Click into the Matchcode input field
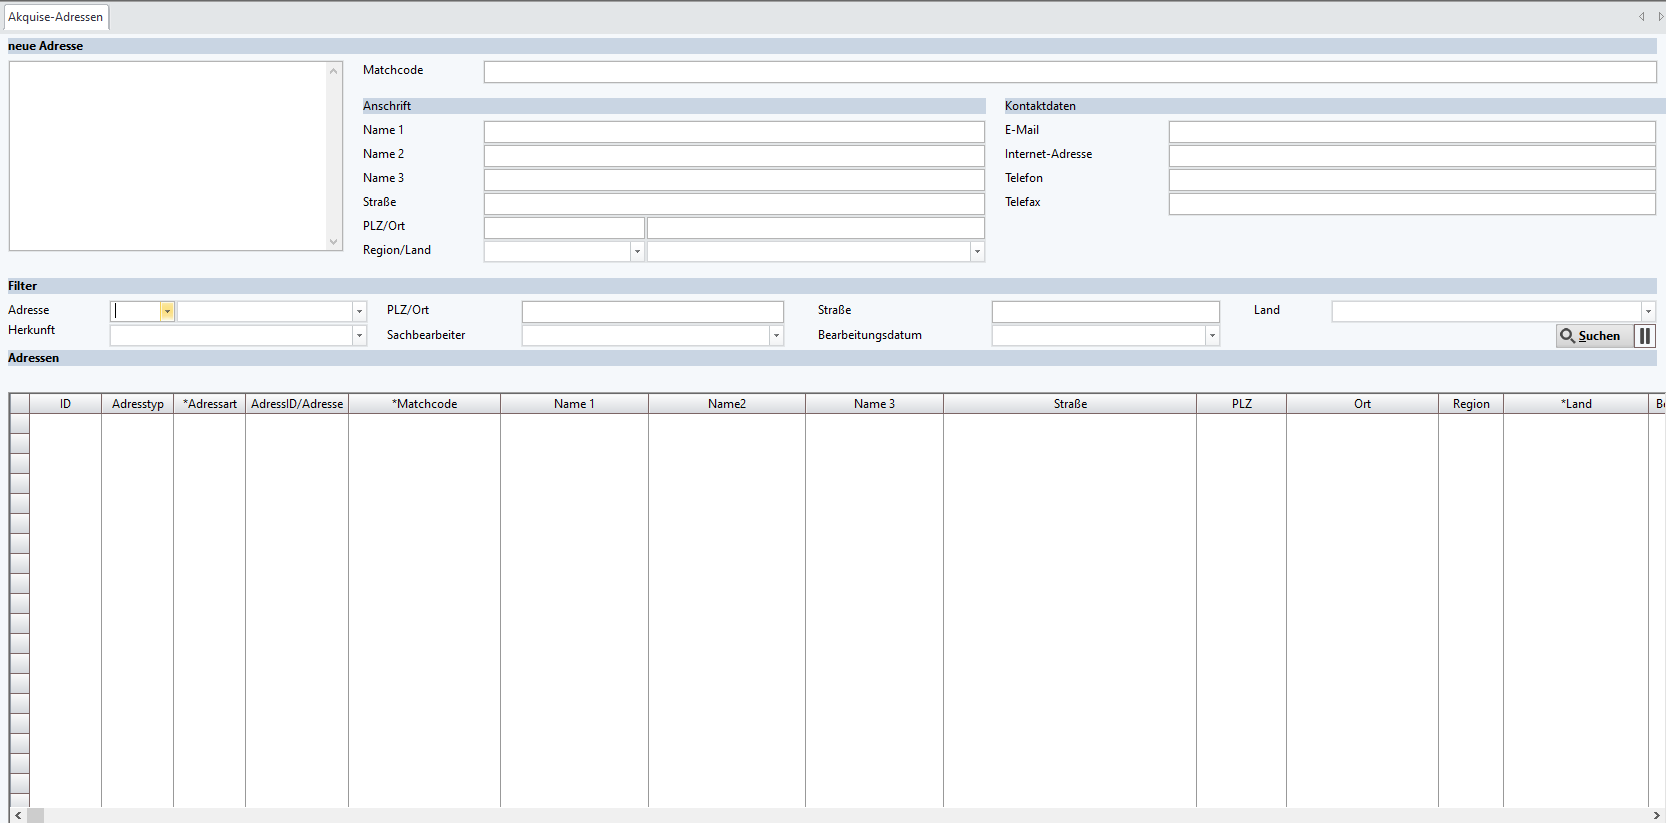The width and height of the screenshot is (1666, 823). pos(1069,72)
